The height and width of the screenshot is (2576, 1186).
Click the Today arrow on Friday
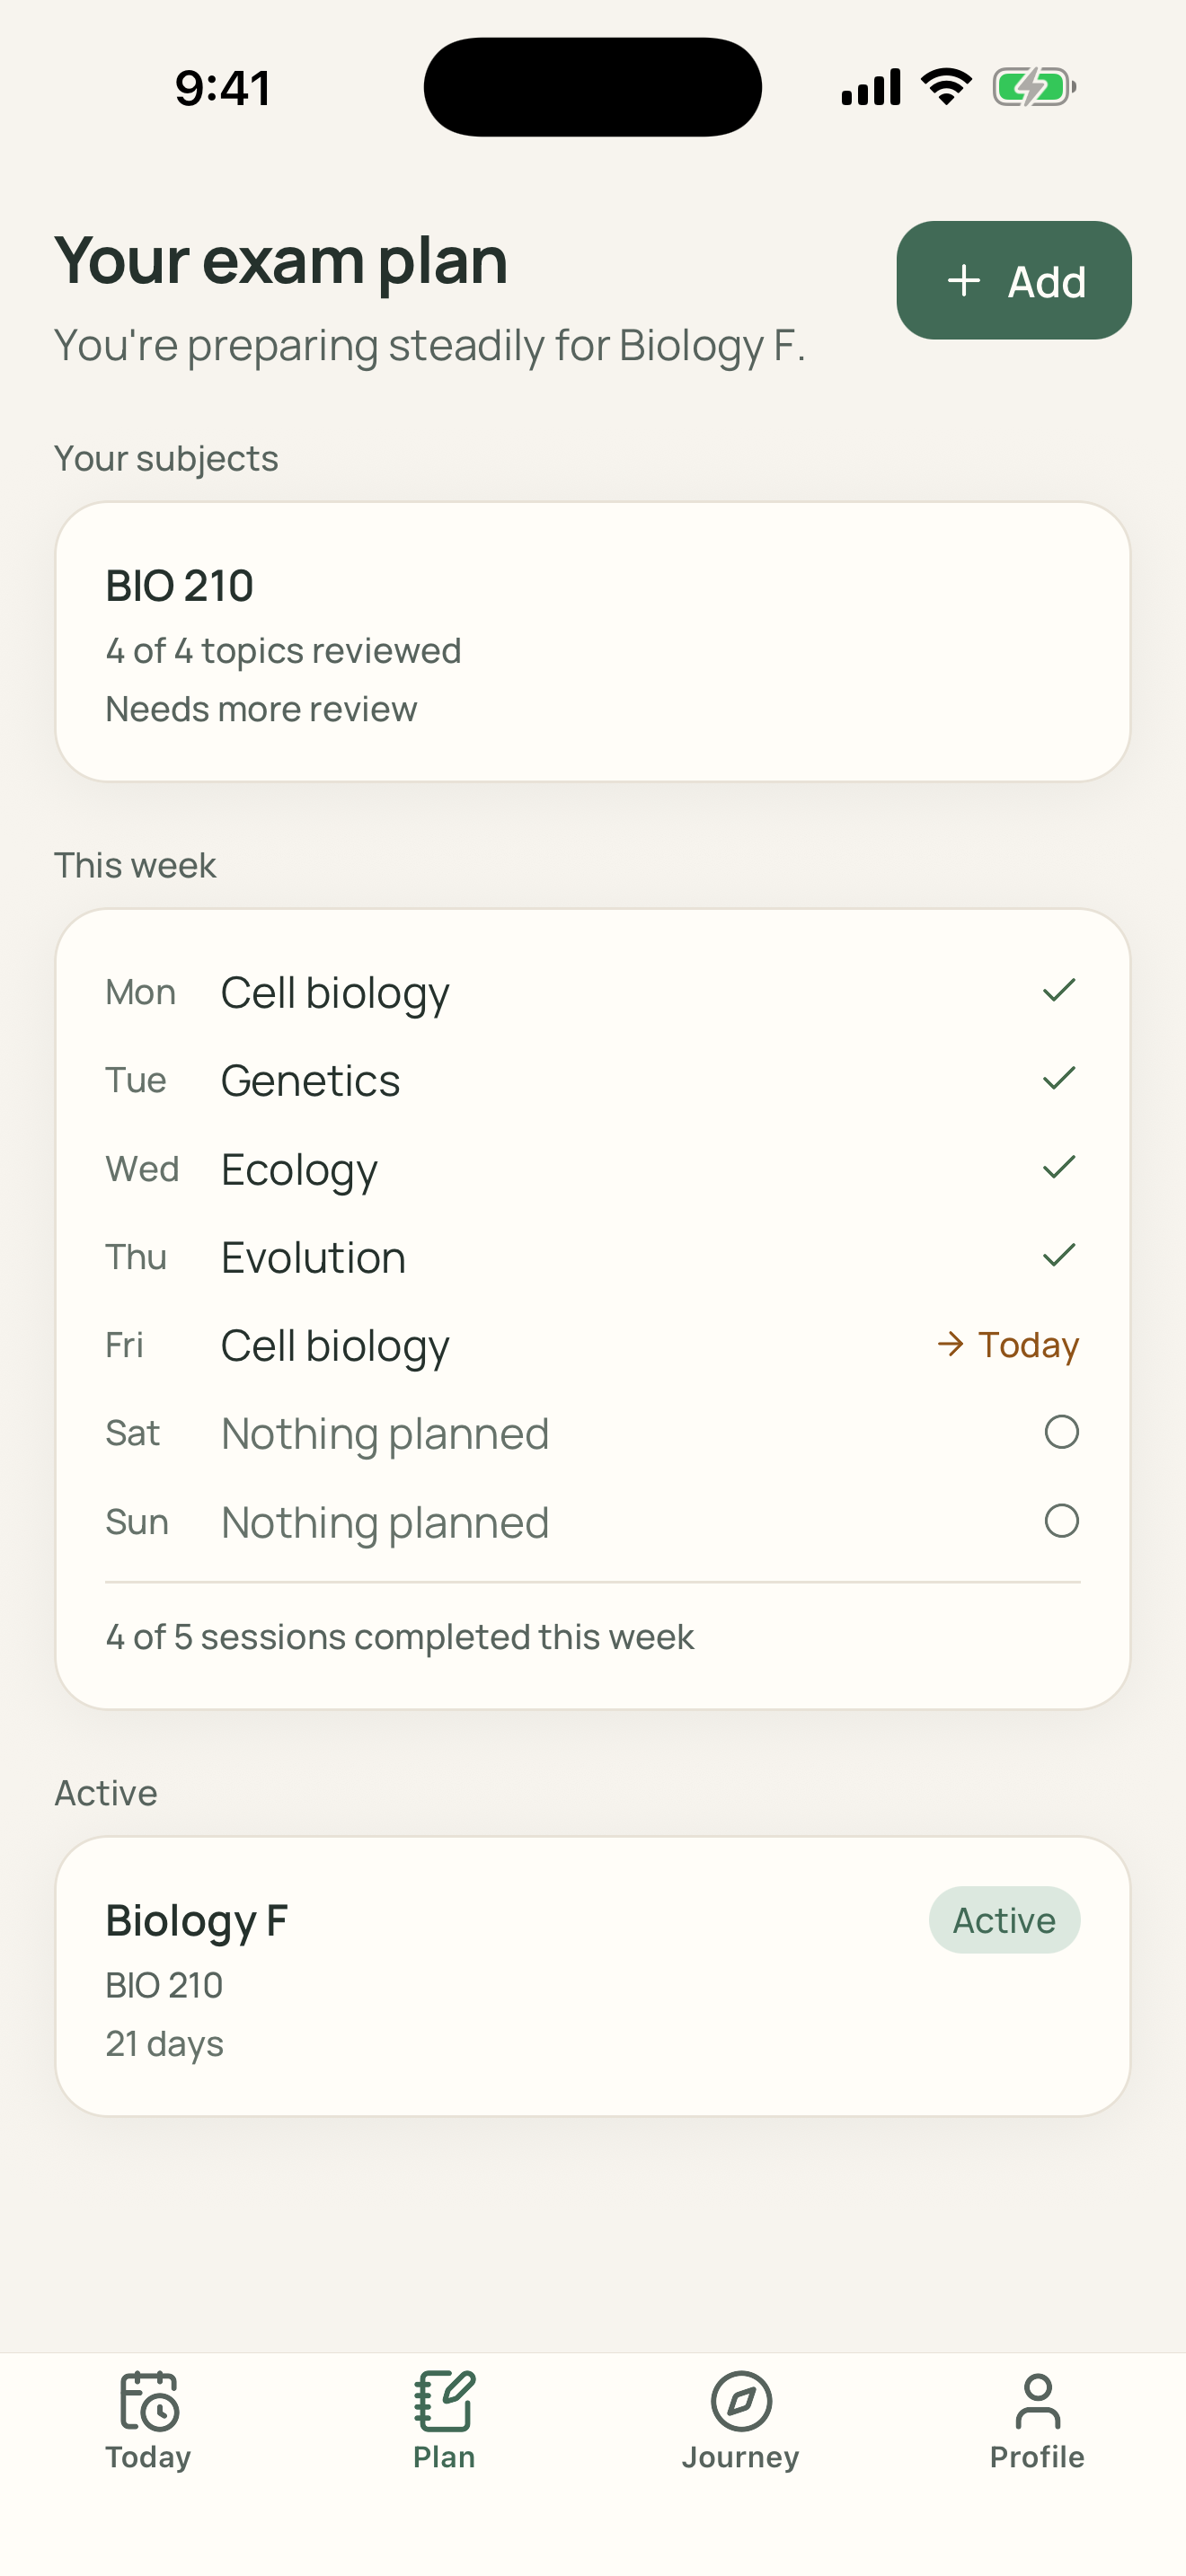pos(950,1343)
